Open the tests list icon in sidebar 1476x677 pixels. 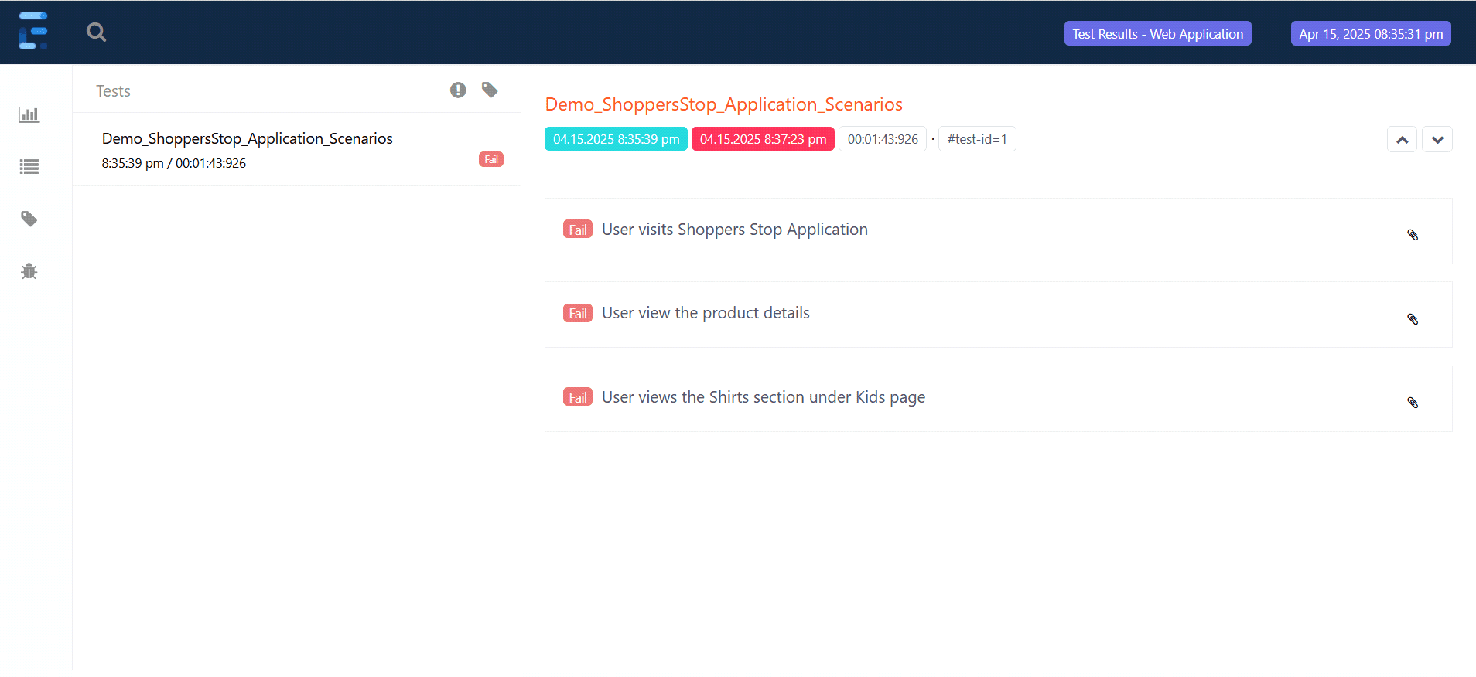(x=29, y=167)
